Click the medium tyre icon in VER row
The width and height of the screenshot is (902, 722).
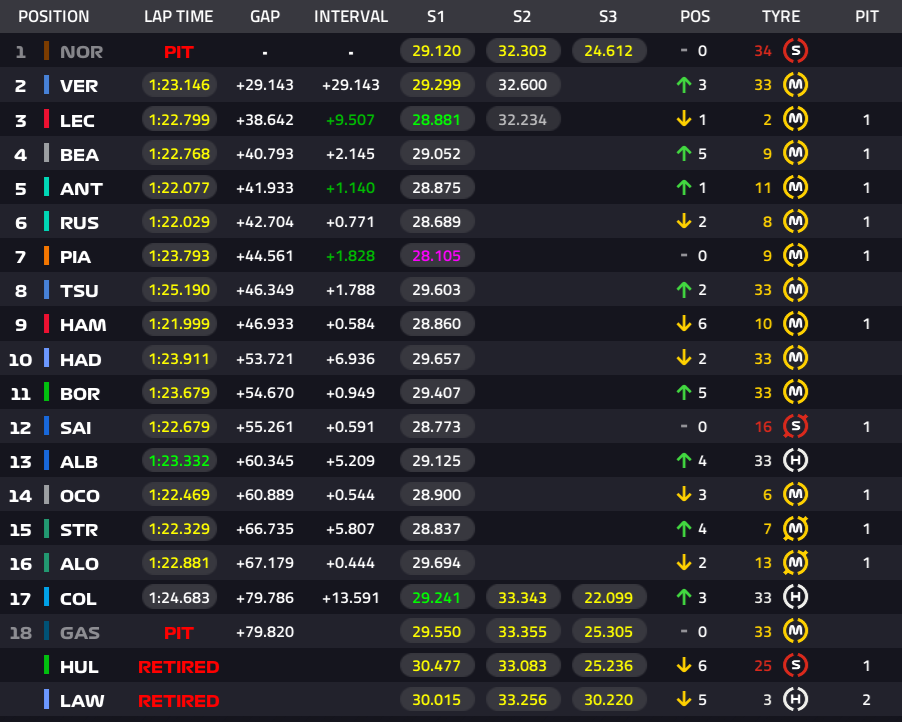click(x=796, y=85)
